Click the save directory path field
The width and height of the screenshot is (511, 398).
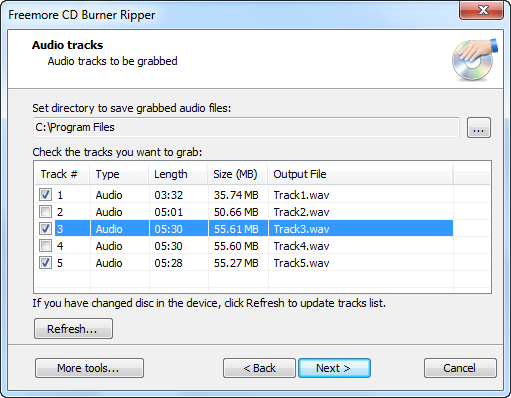[246, 127]
